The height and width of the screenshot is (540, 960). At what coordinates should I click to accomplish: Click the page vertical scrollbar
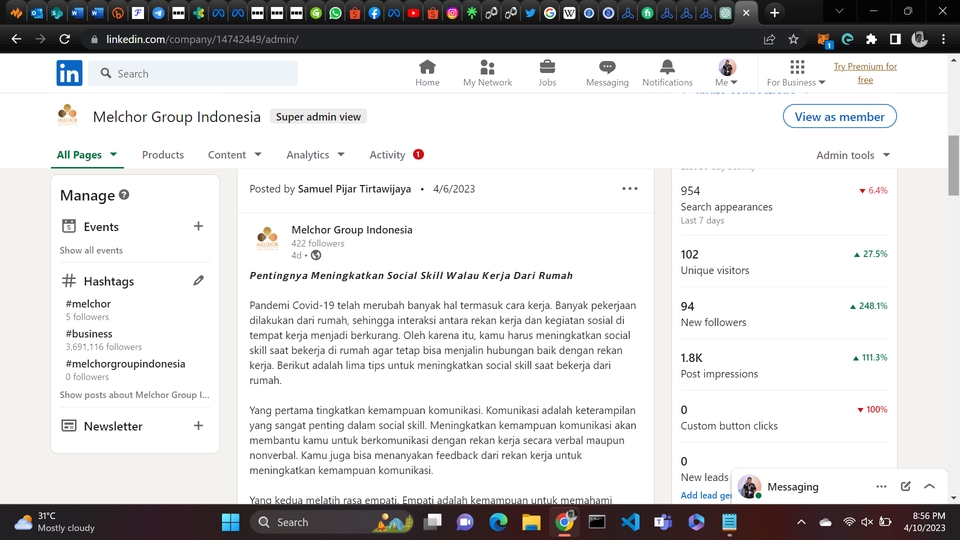953,165
